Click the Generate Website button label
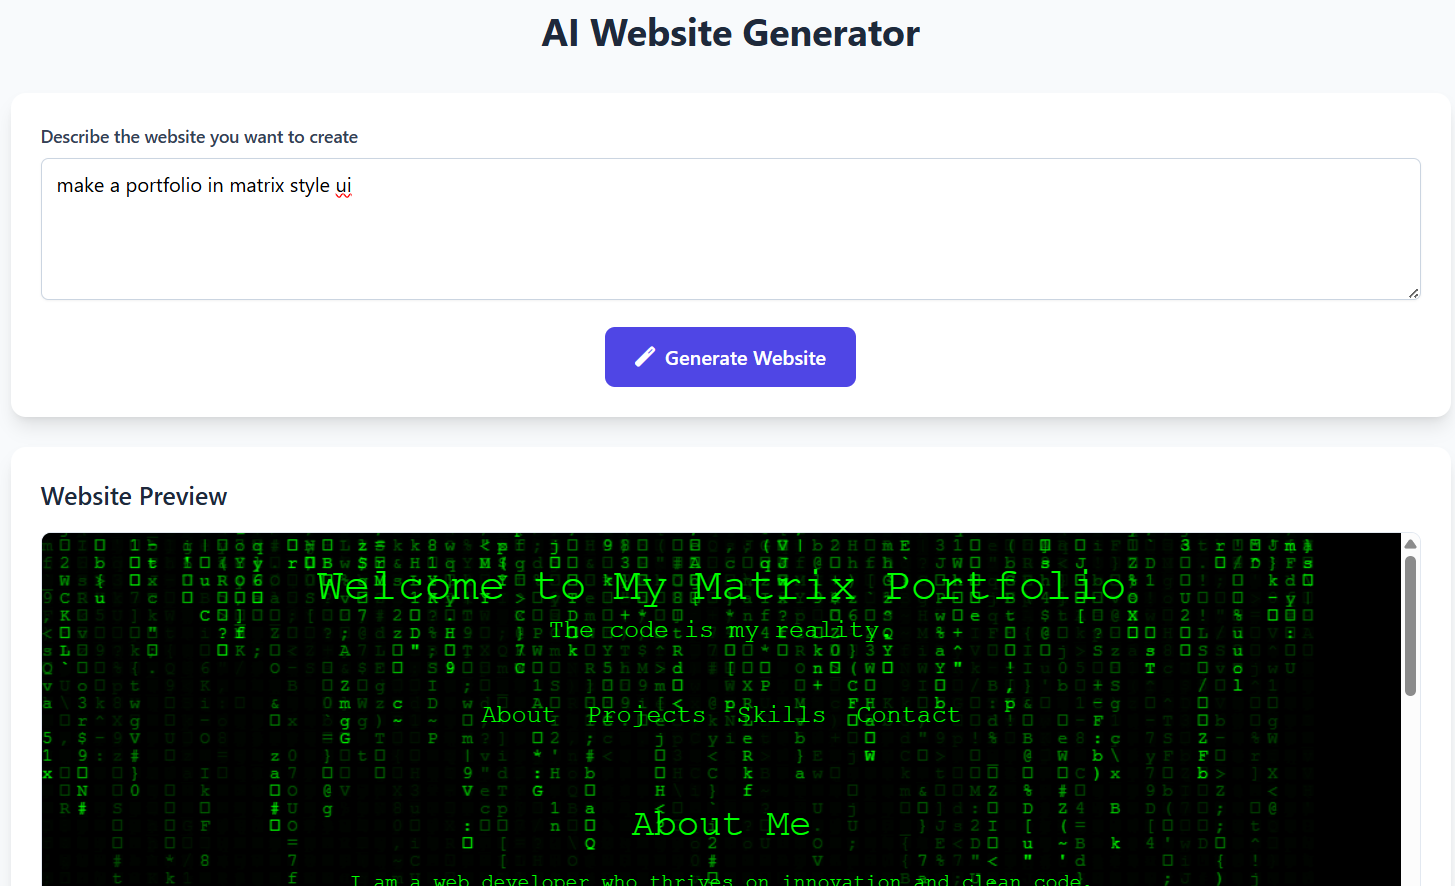Viewport: 1455px width, 886px height. click(745, 358)
